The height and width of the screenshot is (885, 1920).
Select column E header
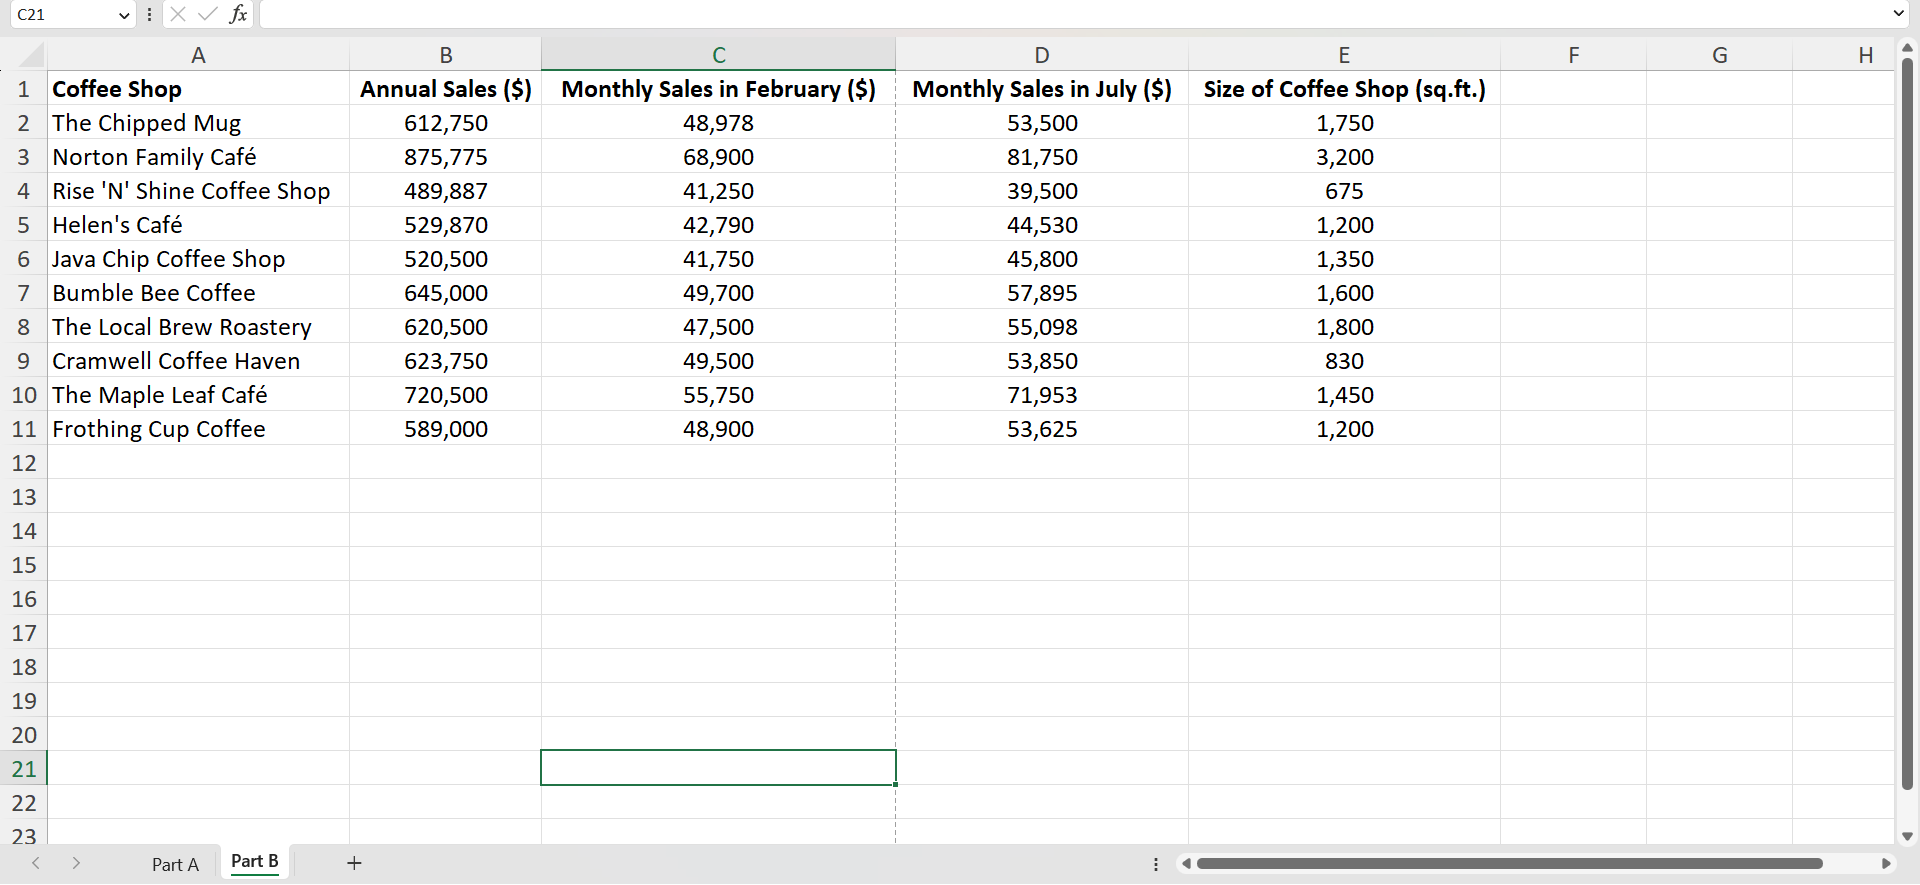coord(1344,55)
